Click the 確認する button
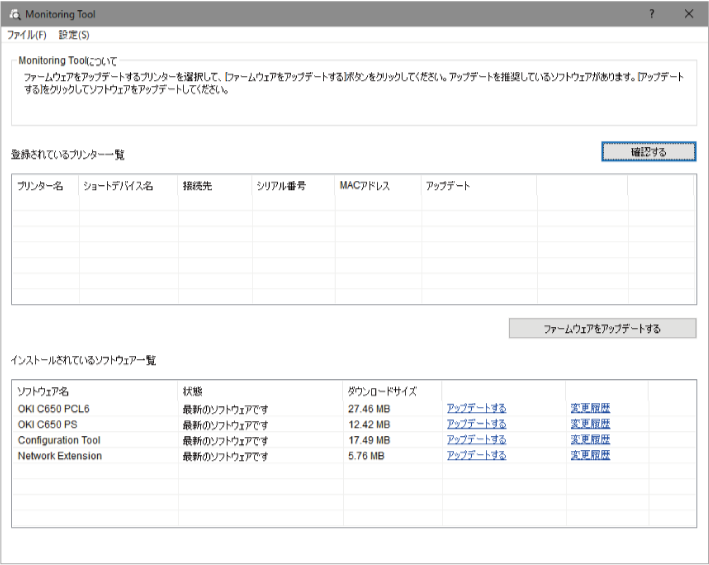 (x=648, y=151)
